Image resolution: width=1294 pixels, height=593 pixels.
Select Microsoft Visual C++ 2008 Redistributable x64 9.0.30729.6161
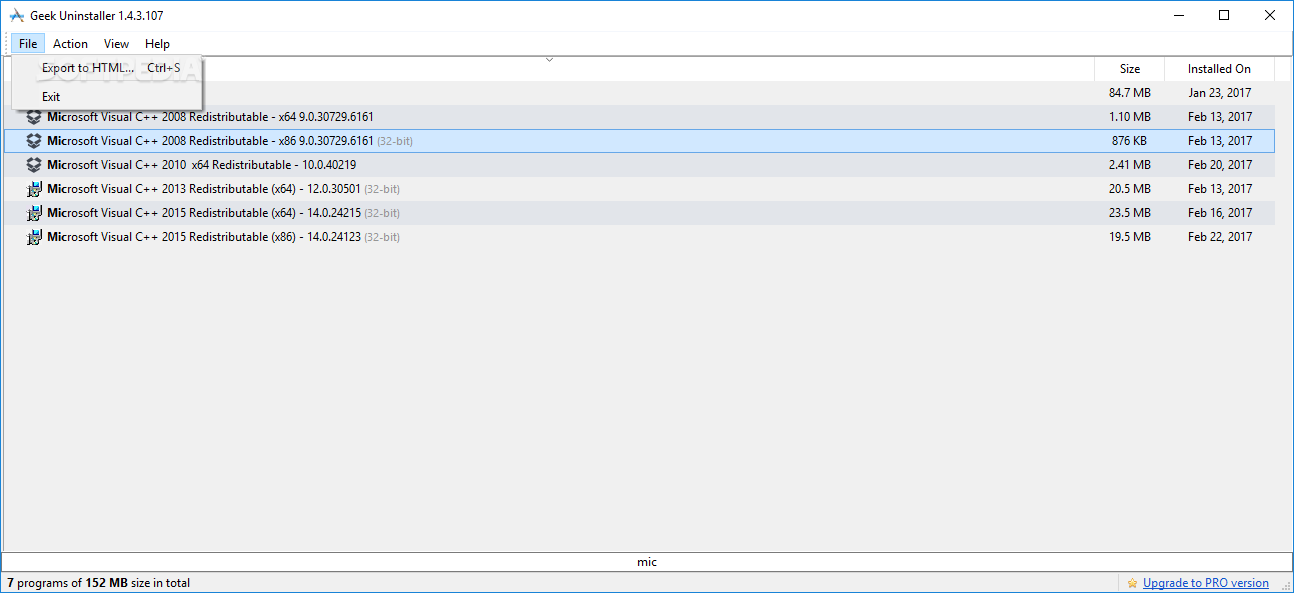[x=639, y=117]
